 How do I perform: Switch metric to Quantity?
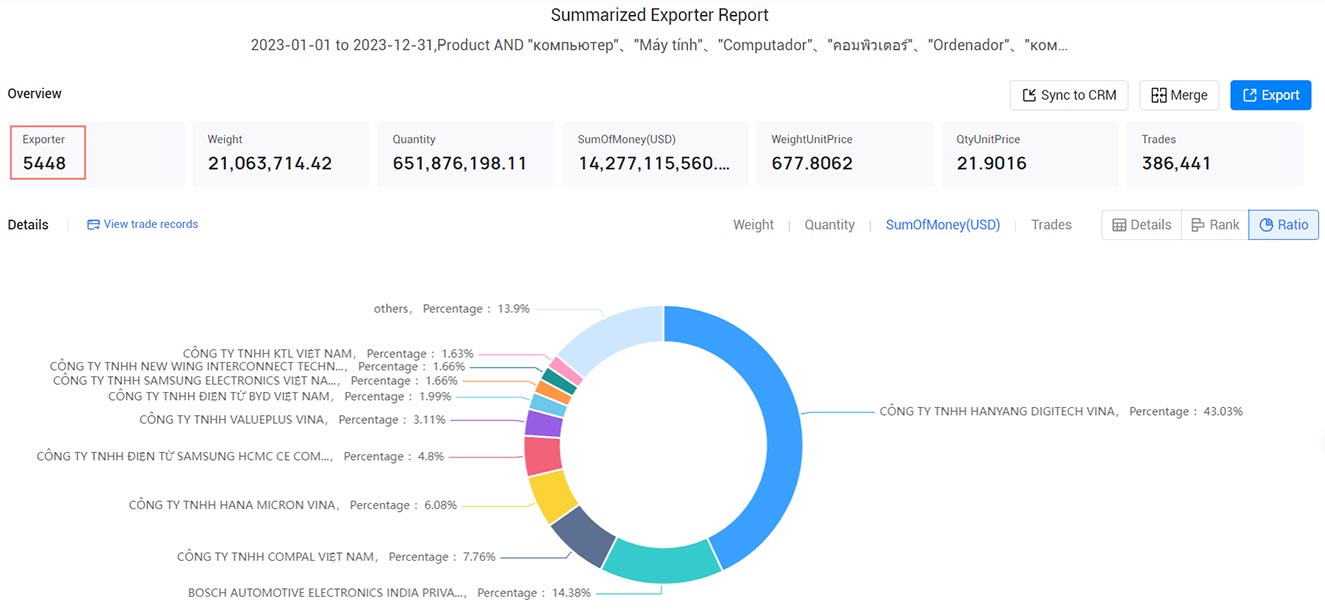(829, 225)
